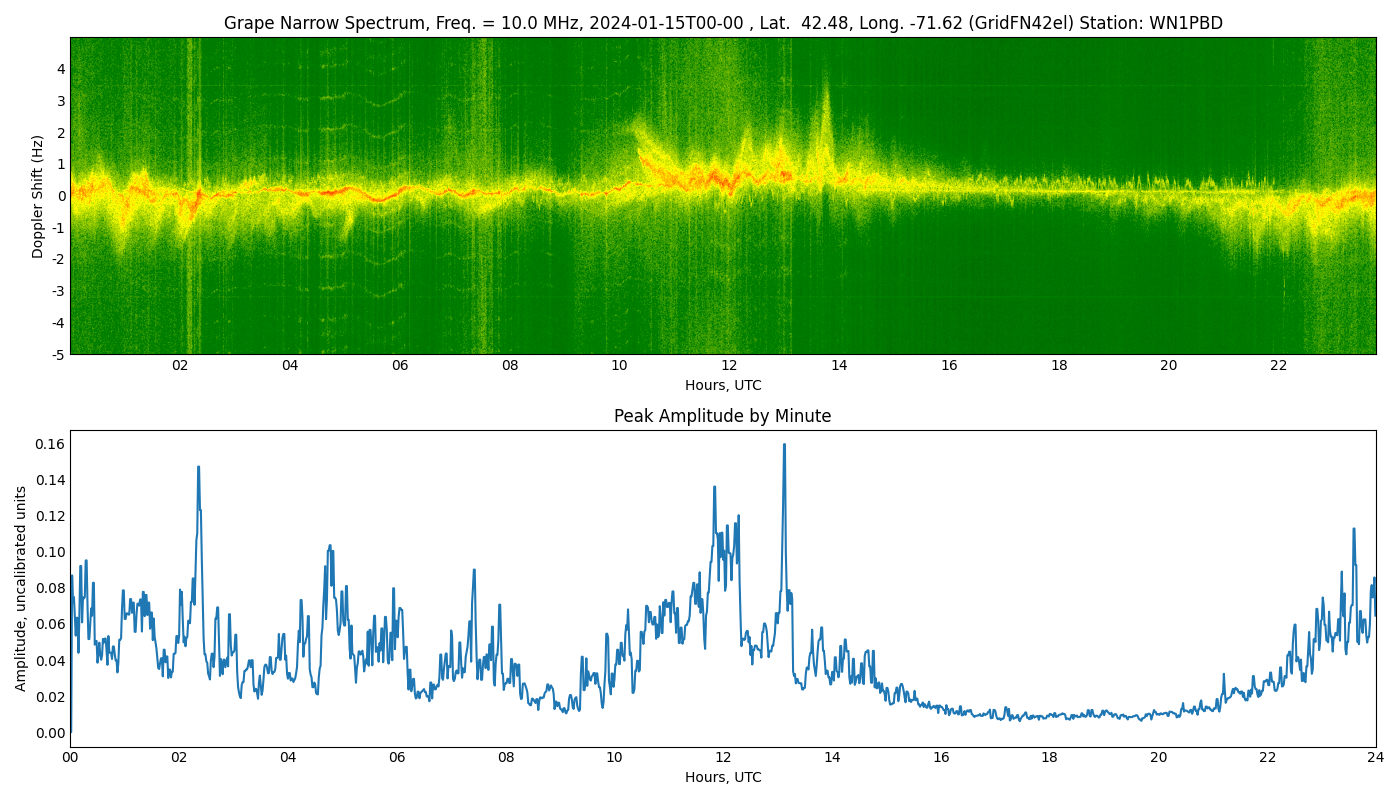
Task: Click the 0.08 amplitude axis tick label
Action: pos(50,588)
